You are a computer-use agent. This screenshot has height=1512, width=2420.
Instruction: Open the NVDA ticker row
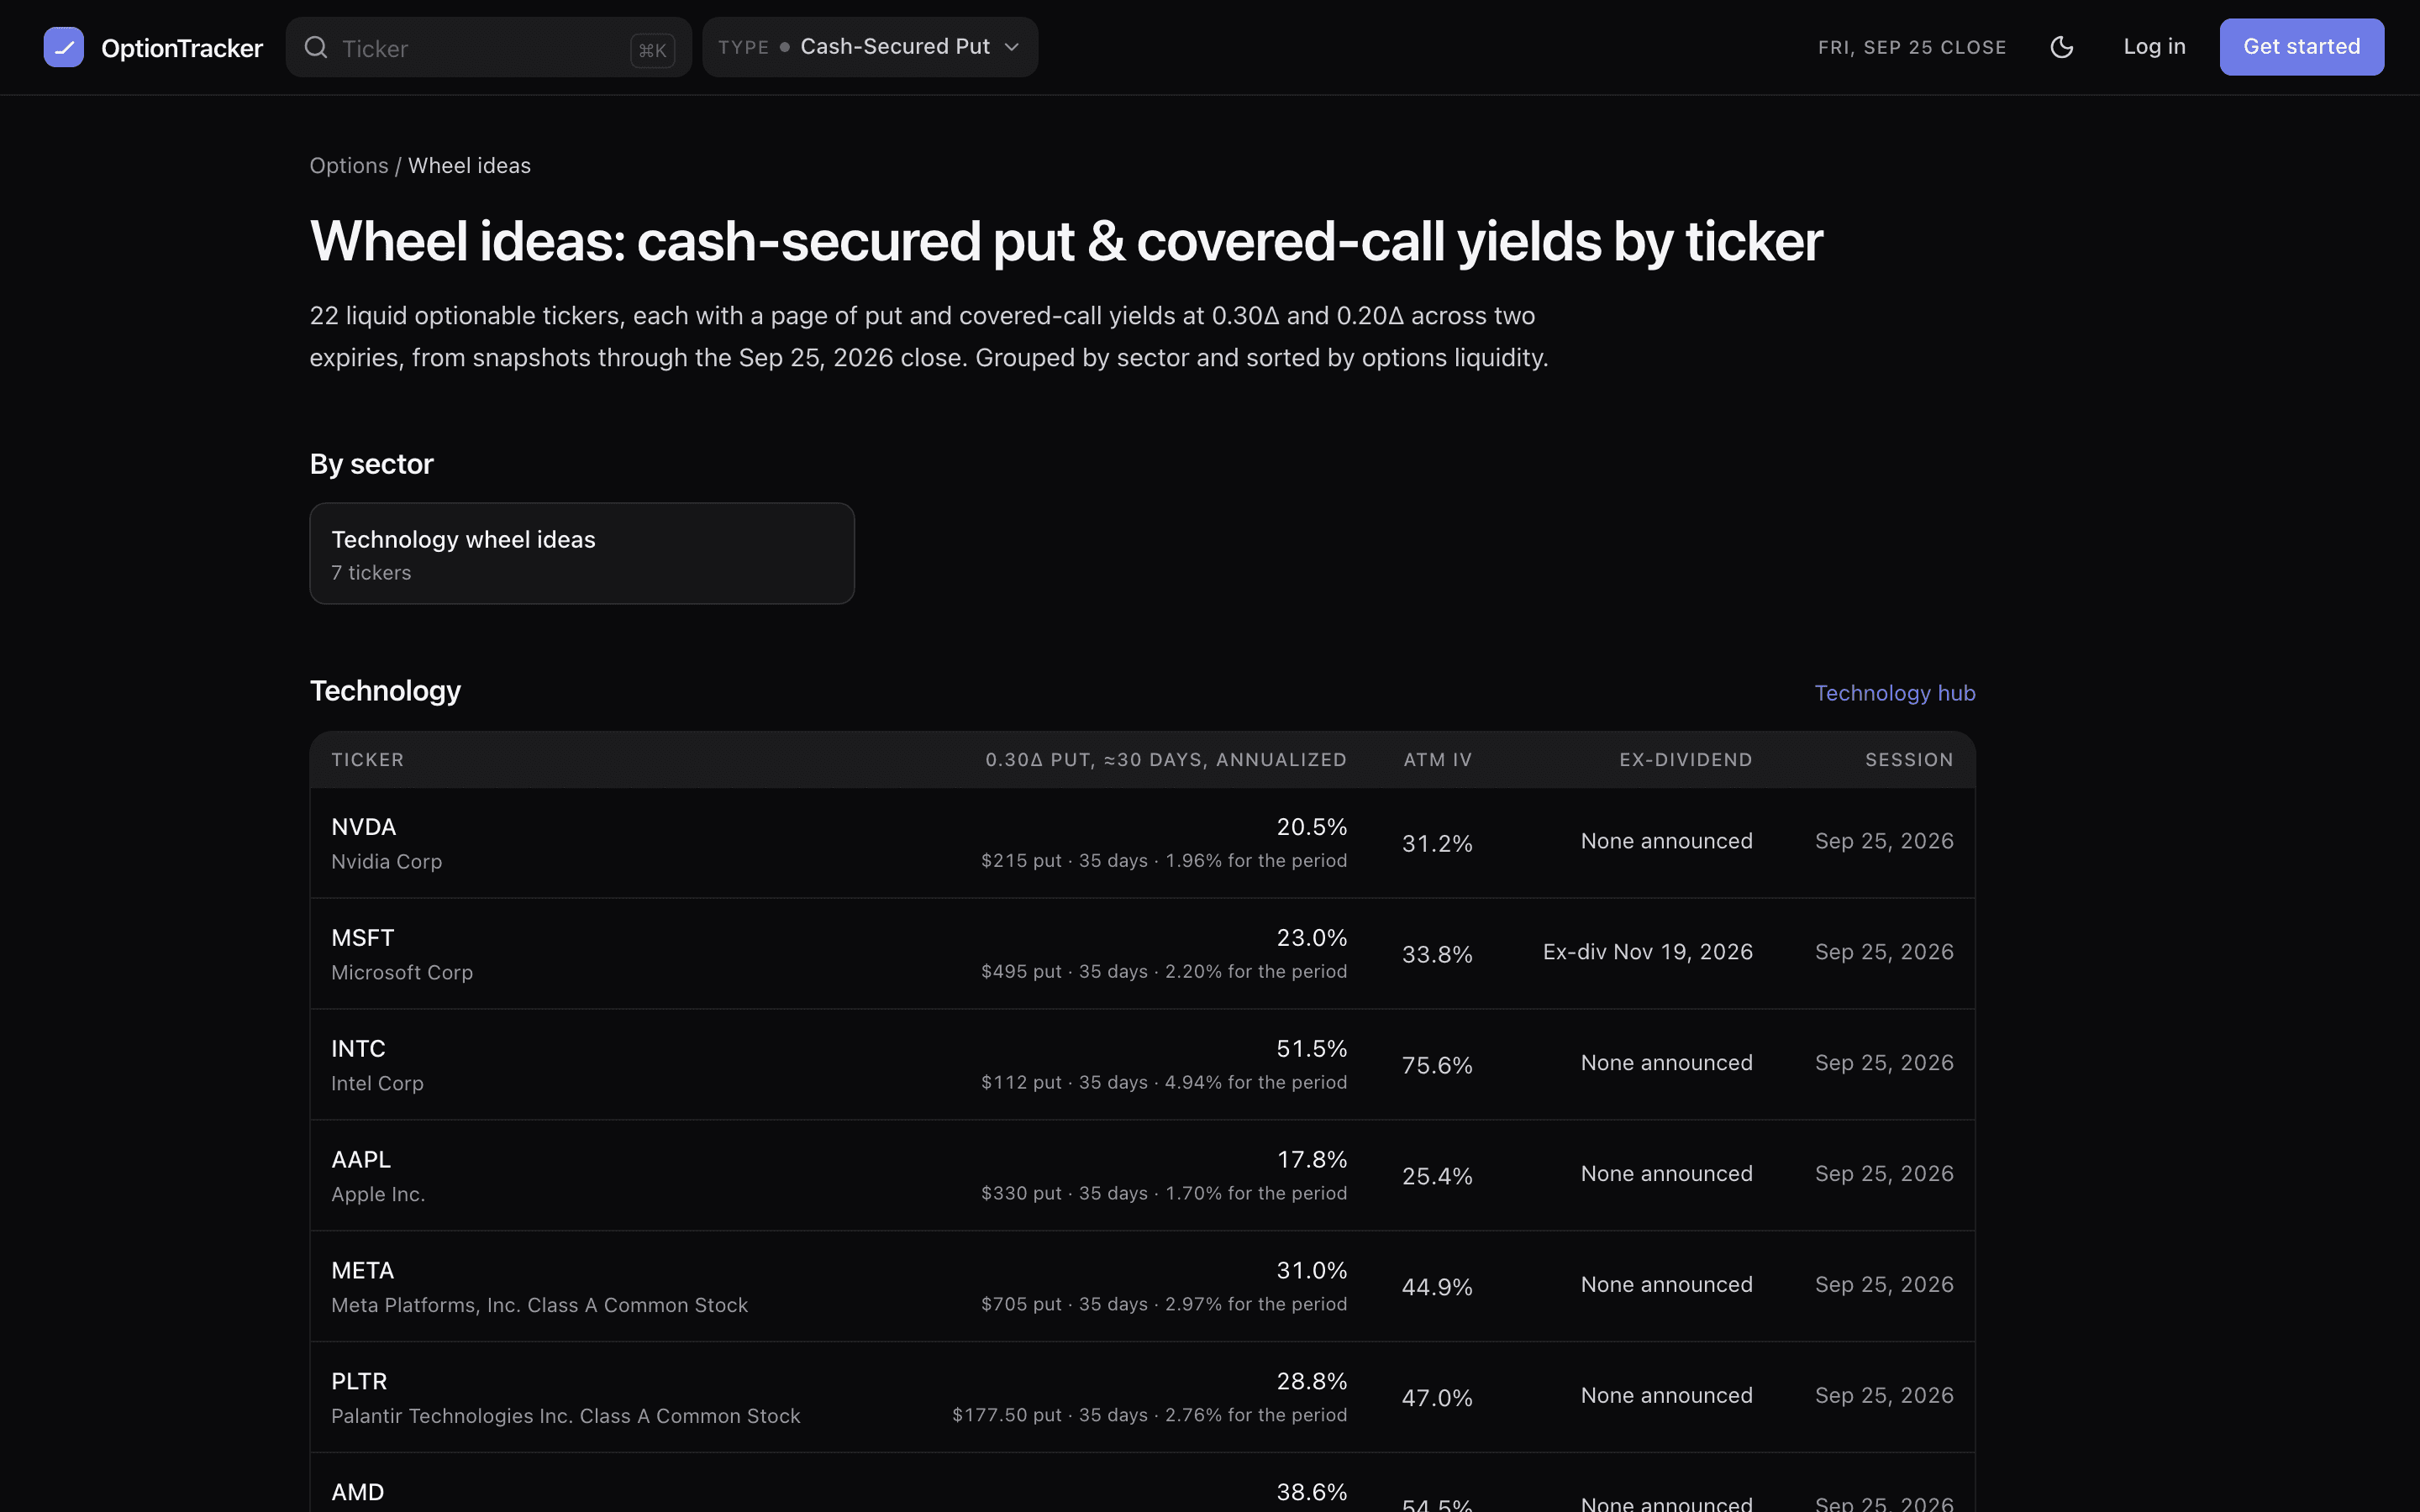coord(1142,842)
